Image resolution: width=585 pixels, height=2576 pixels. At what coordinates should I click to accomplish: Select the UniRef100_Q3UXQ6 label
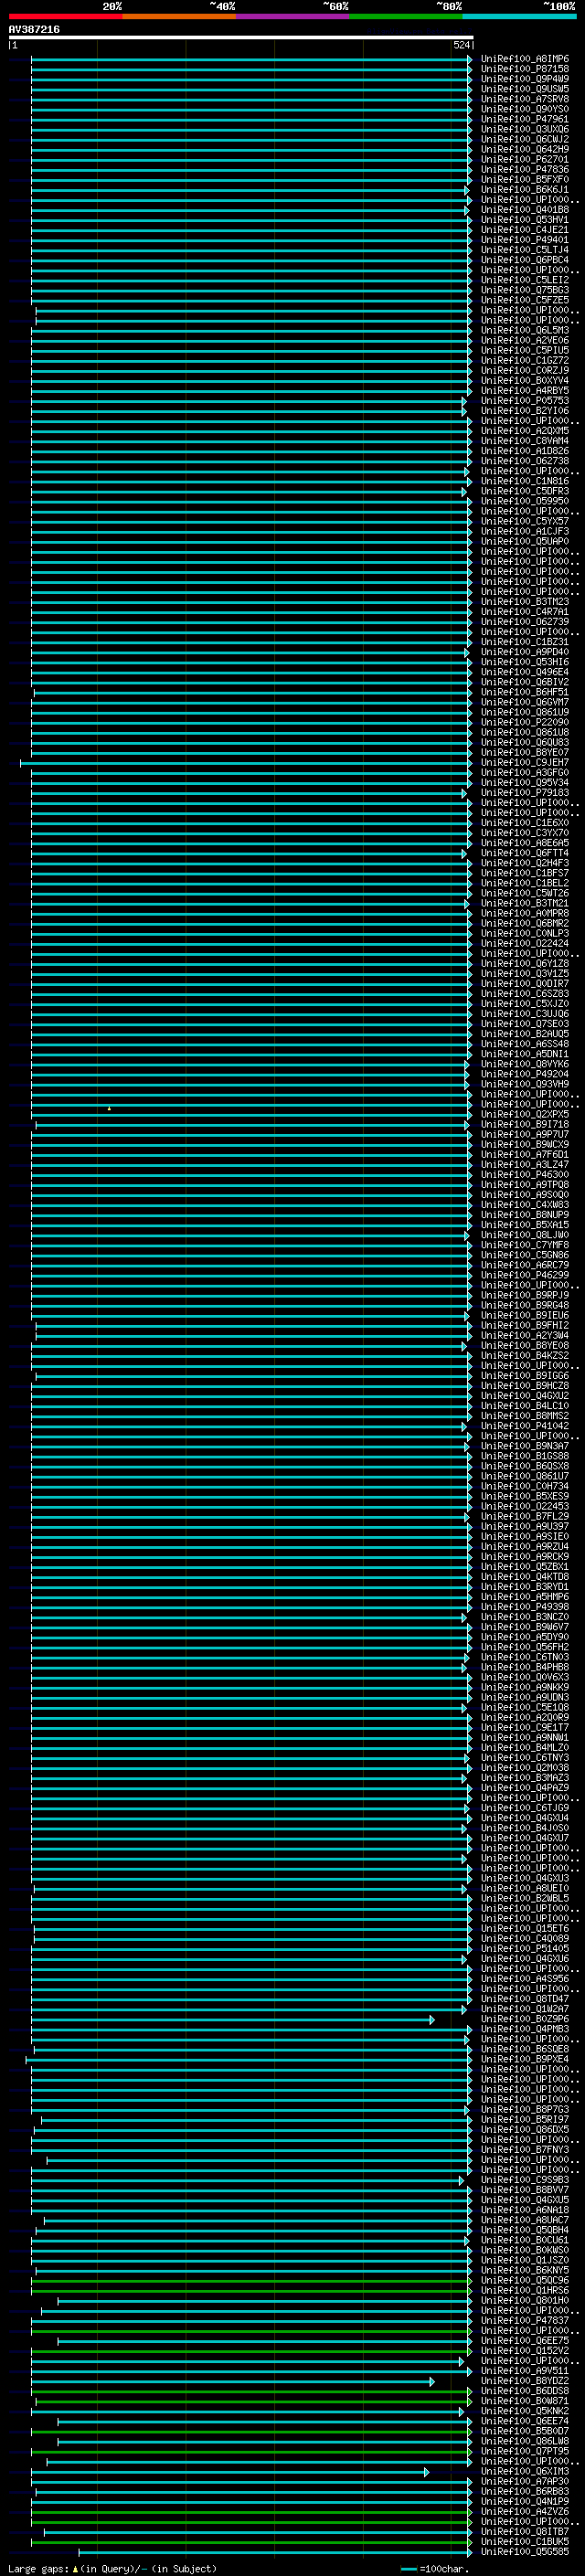pyautogui.click(x=524, y=129)
